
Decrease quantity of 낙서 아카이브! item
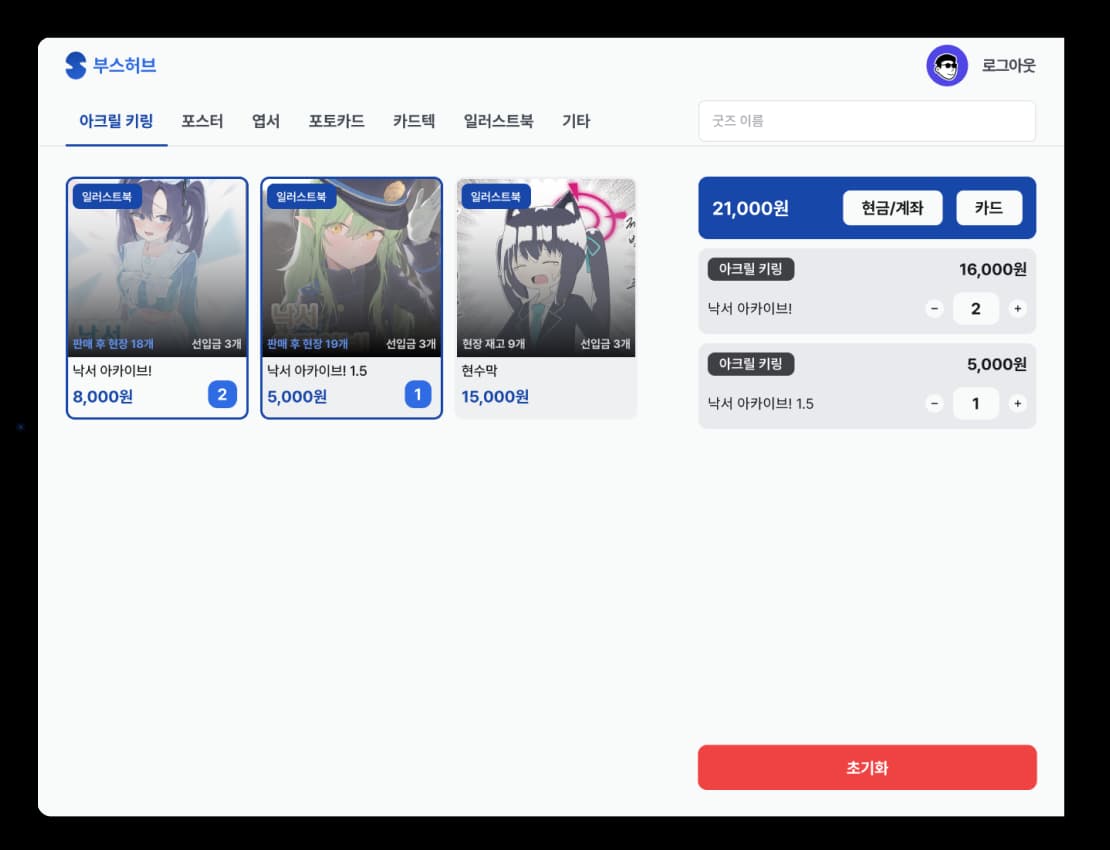[934, 309]
